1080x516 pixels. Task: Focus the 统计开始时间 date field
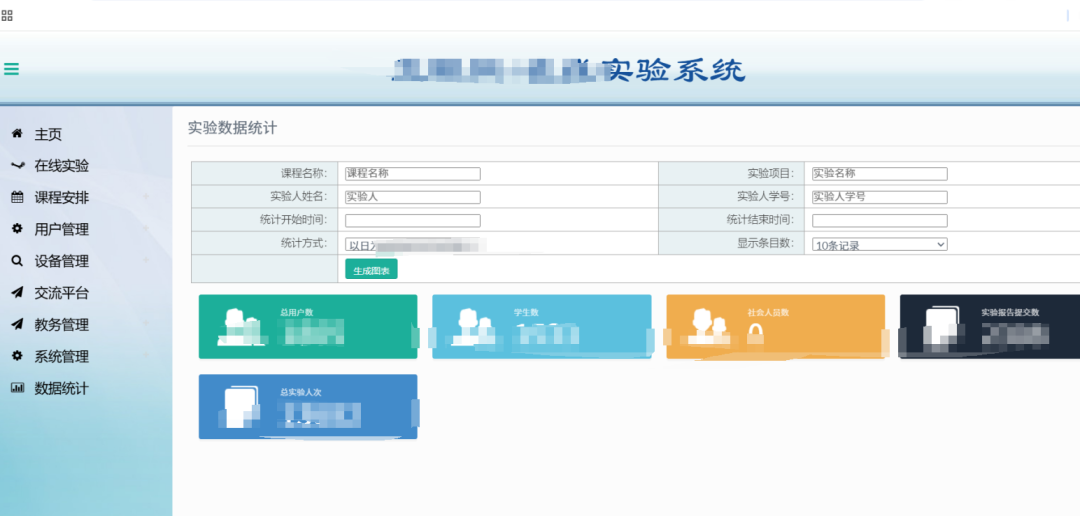(x=413, y=220)
